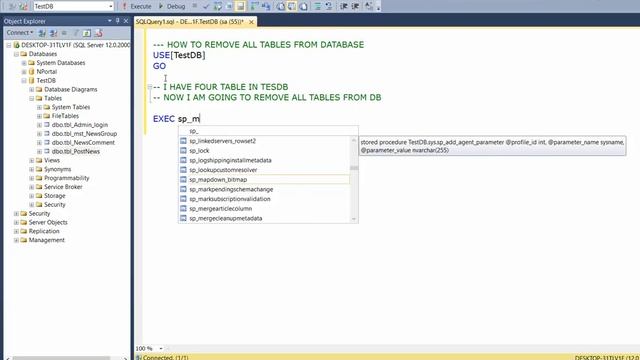Select Results to File option

[304, 6]
